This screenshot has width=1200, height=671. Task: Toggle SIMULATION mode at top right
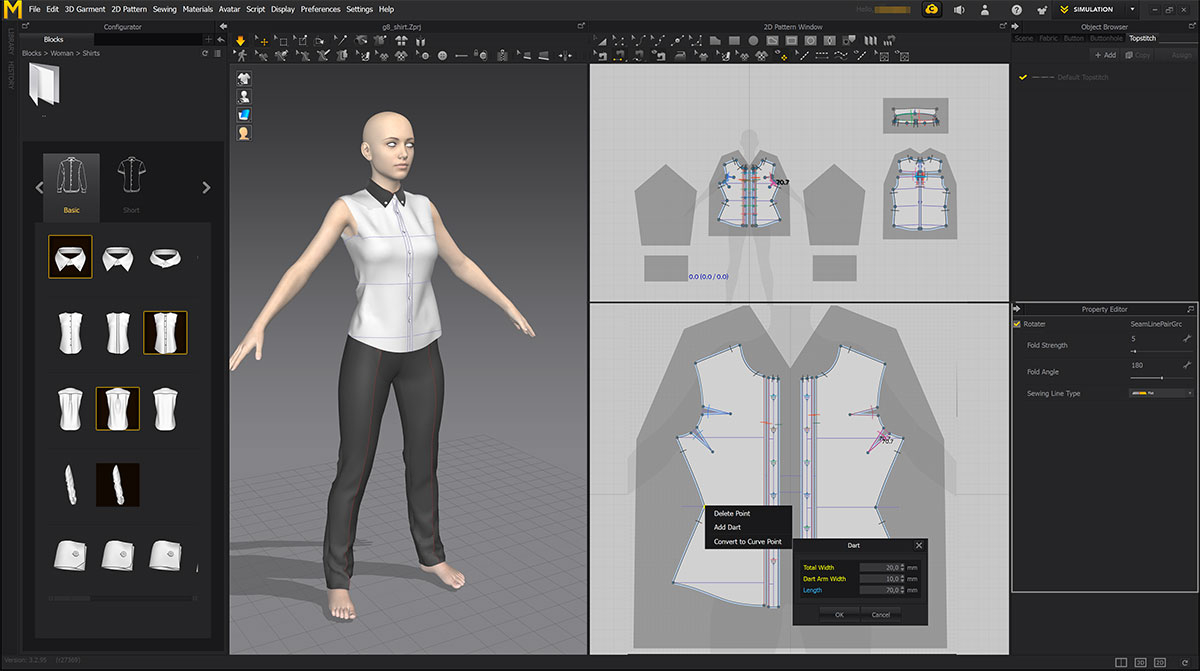1090,9
